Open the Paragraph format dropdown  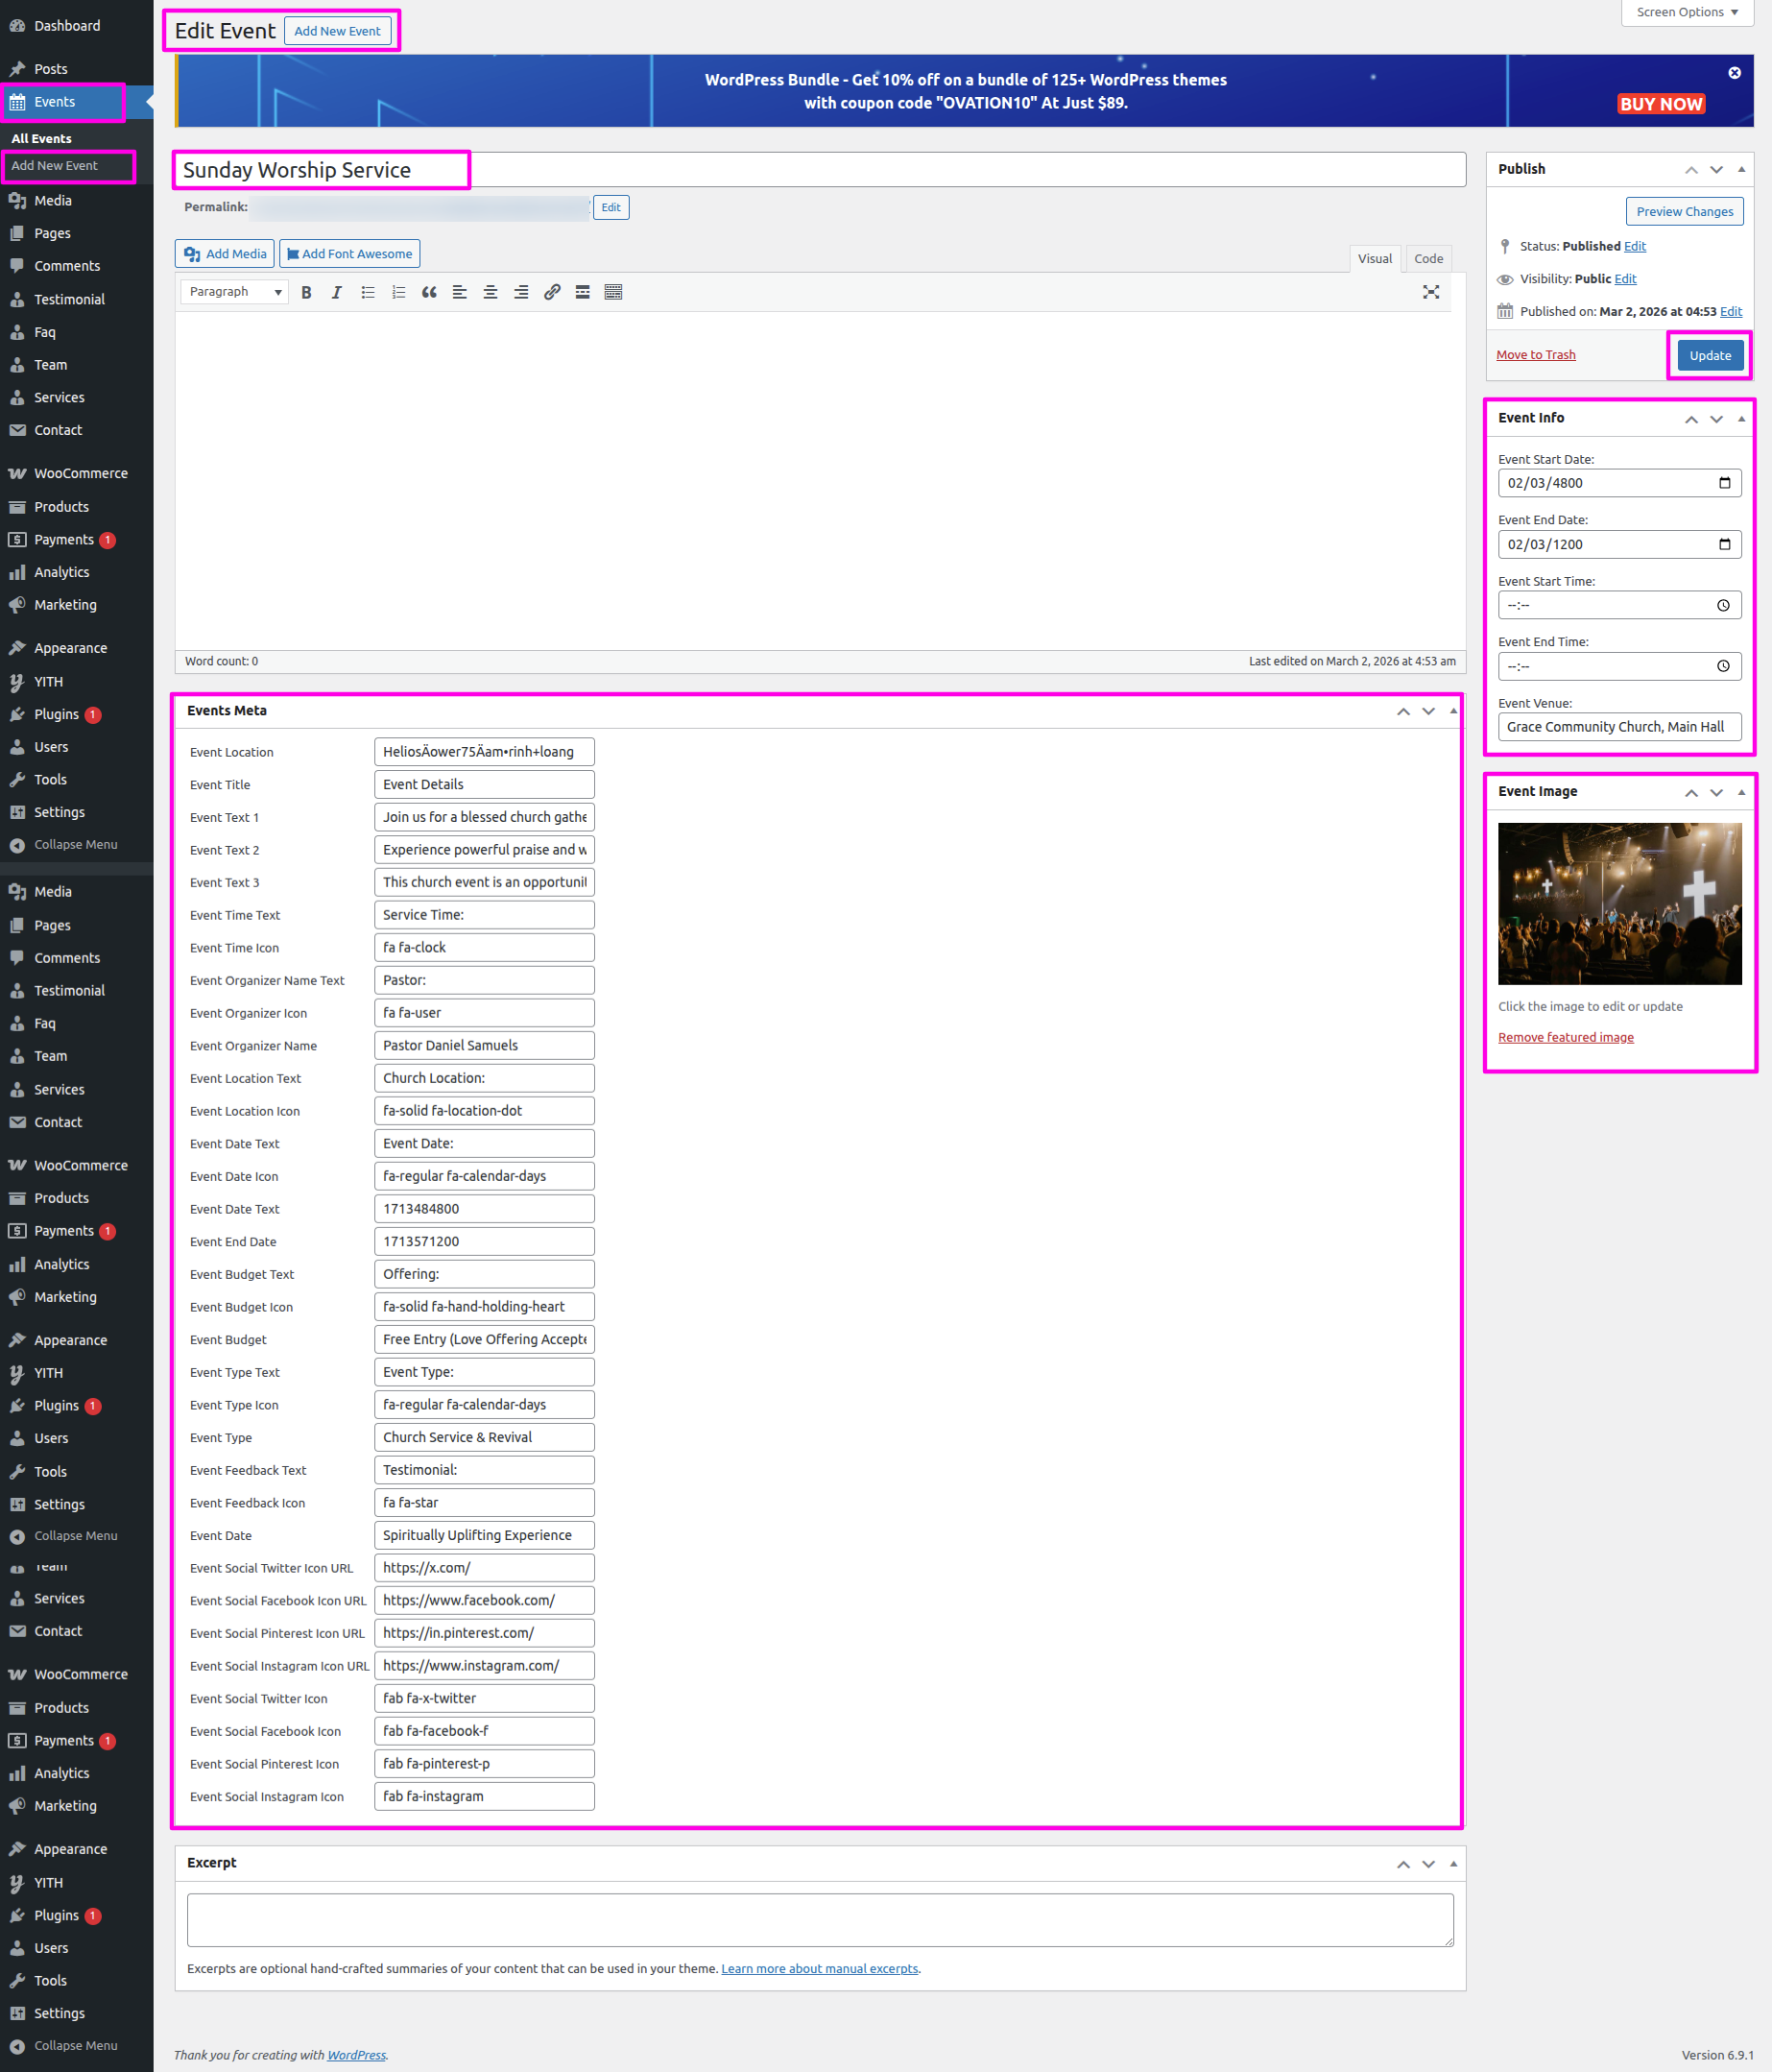pyautogui.click(x=237, y=292)
